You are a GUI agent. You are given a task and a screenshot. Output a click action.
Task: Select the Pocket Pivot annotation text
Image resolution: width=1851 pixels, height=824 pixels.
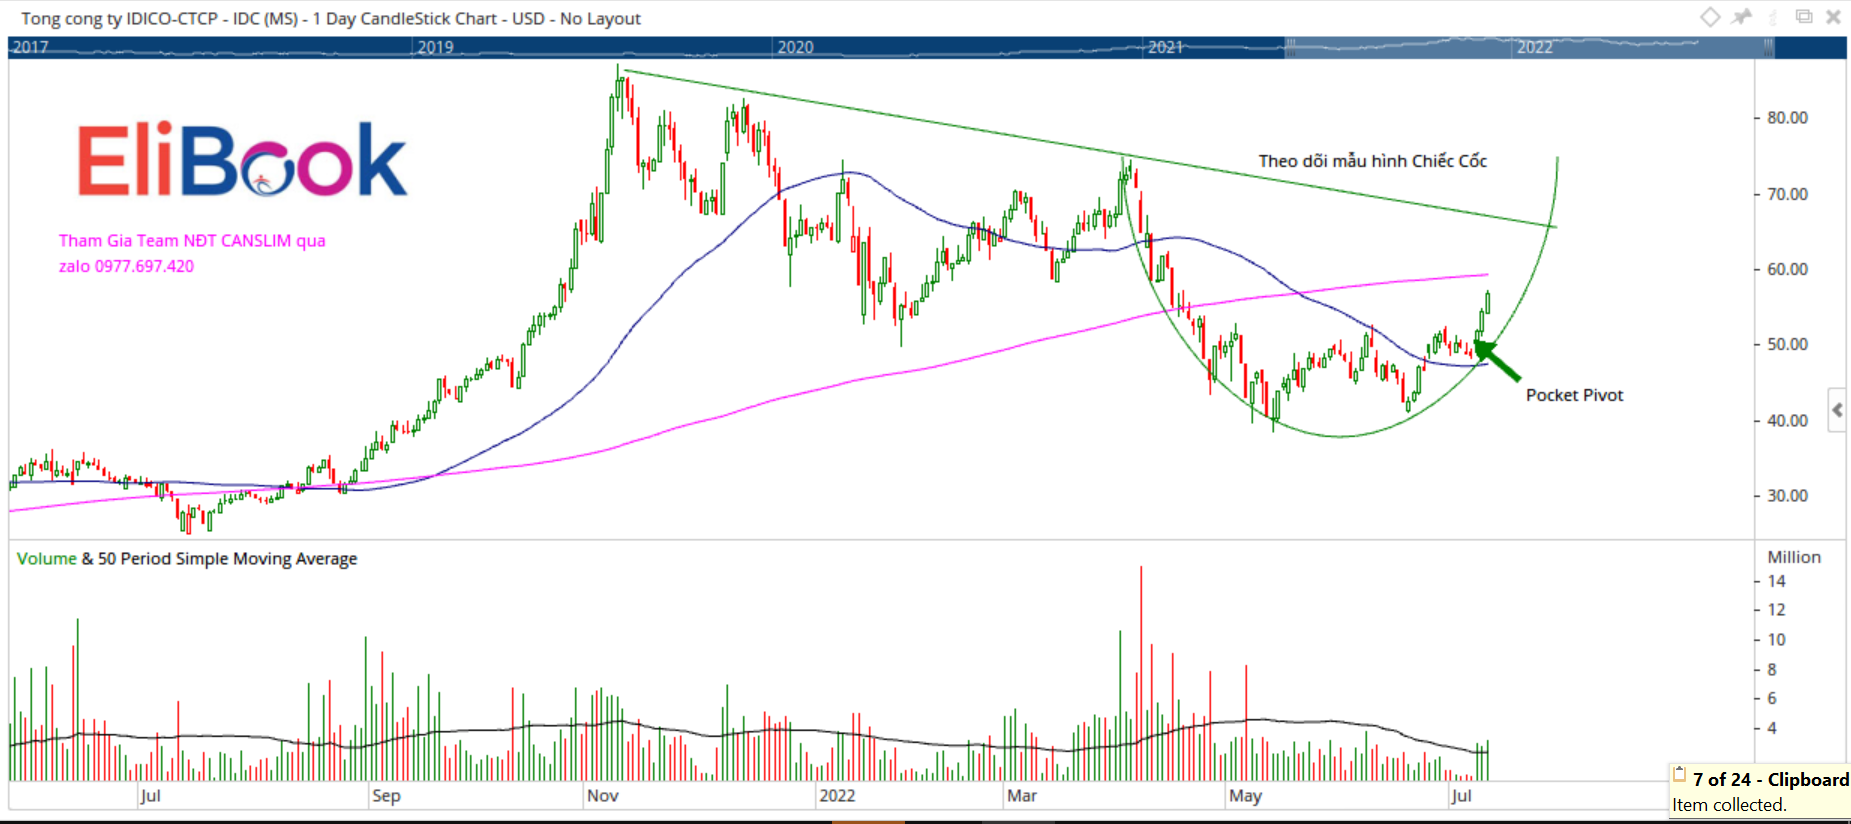[x=1574, y=395]
